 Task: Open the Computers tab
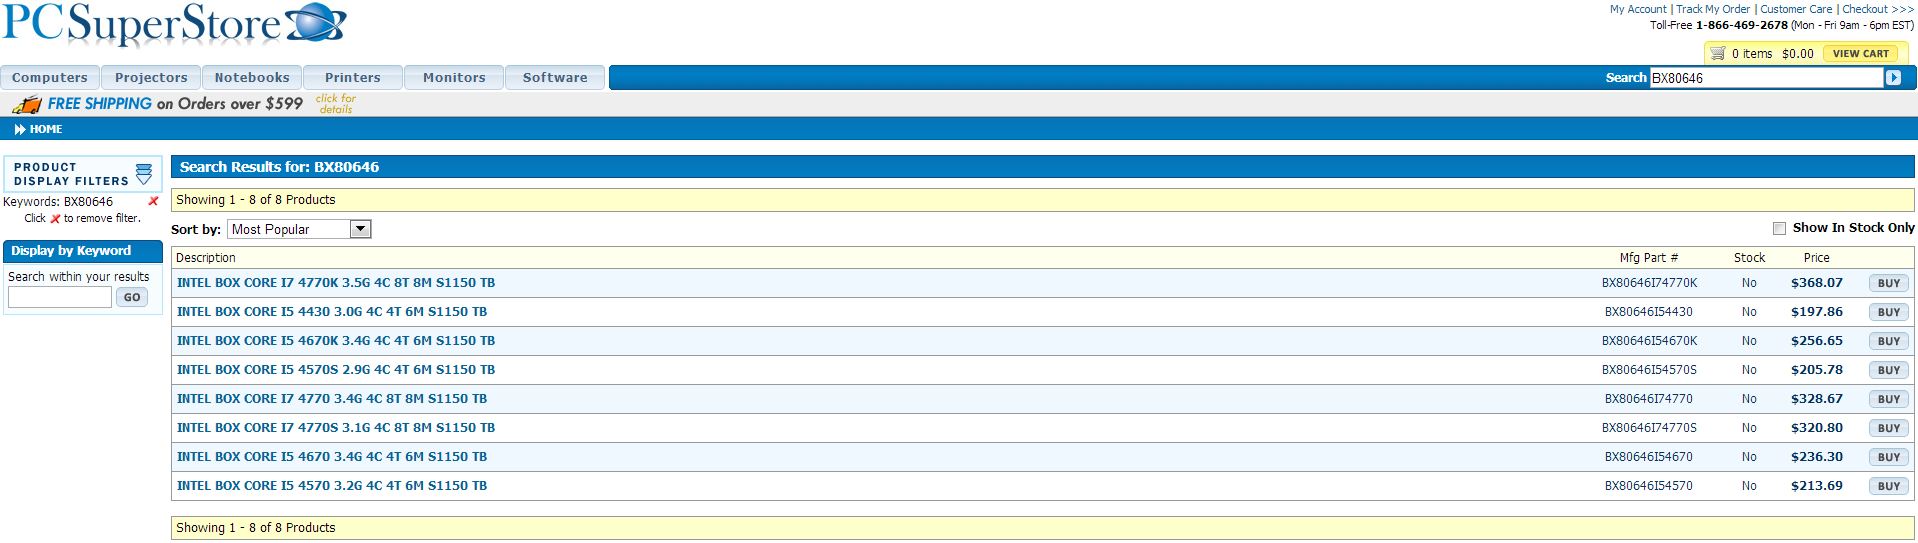click(50, 77)
